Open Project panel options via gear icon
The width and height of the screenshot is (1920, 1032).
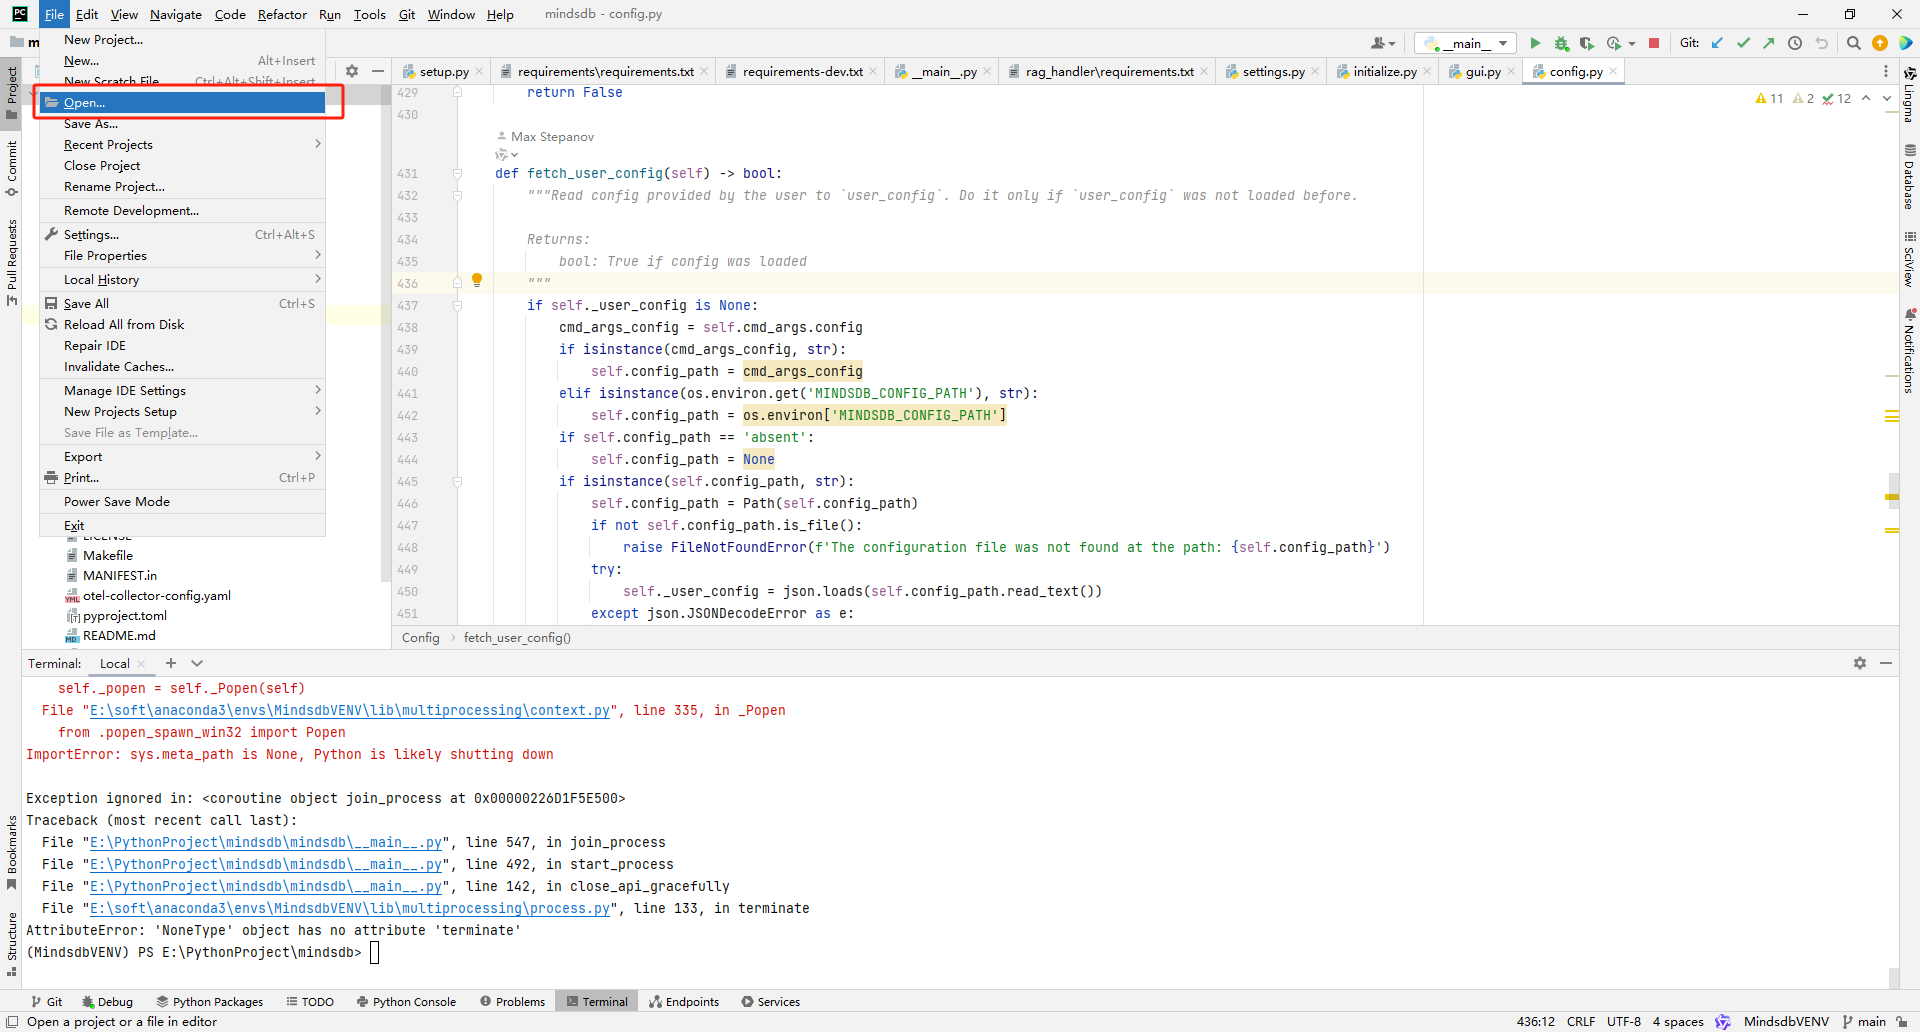352,71
